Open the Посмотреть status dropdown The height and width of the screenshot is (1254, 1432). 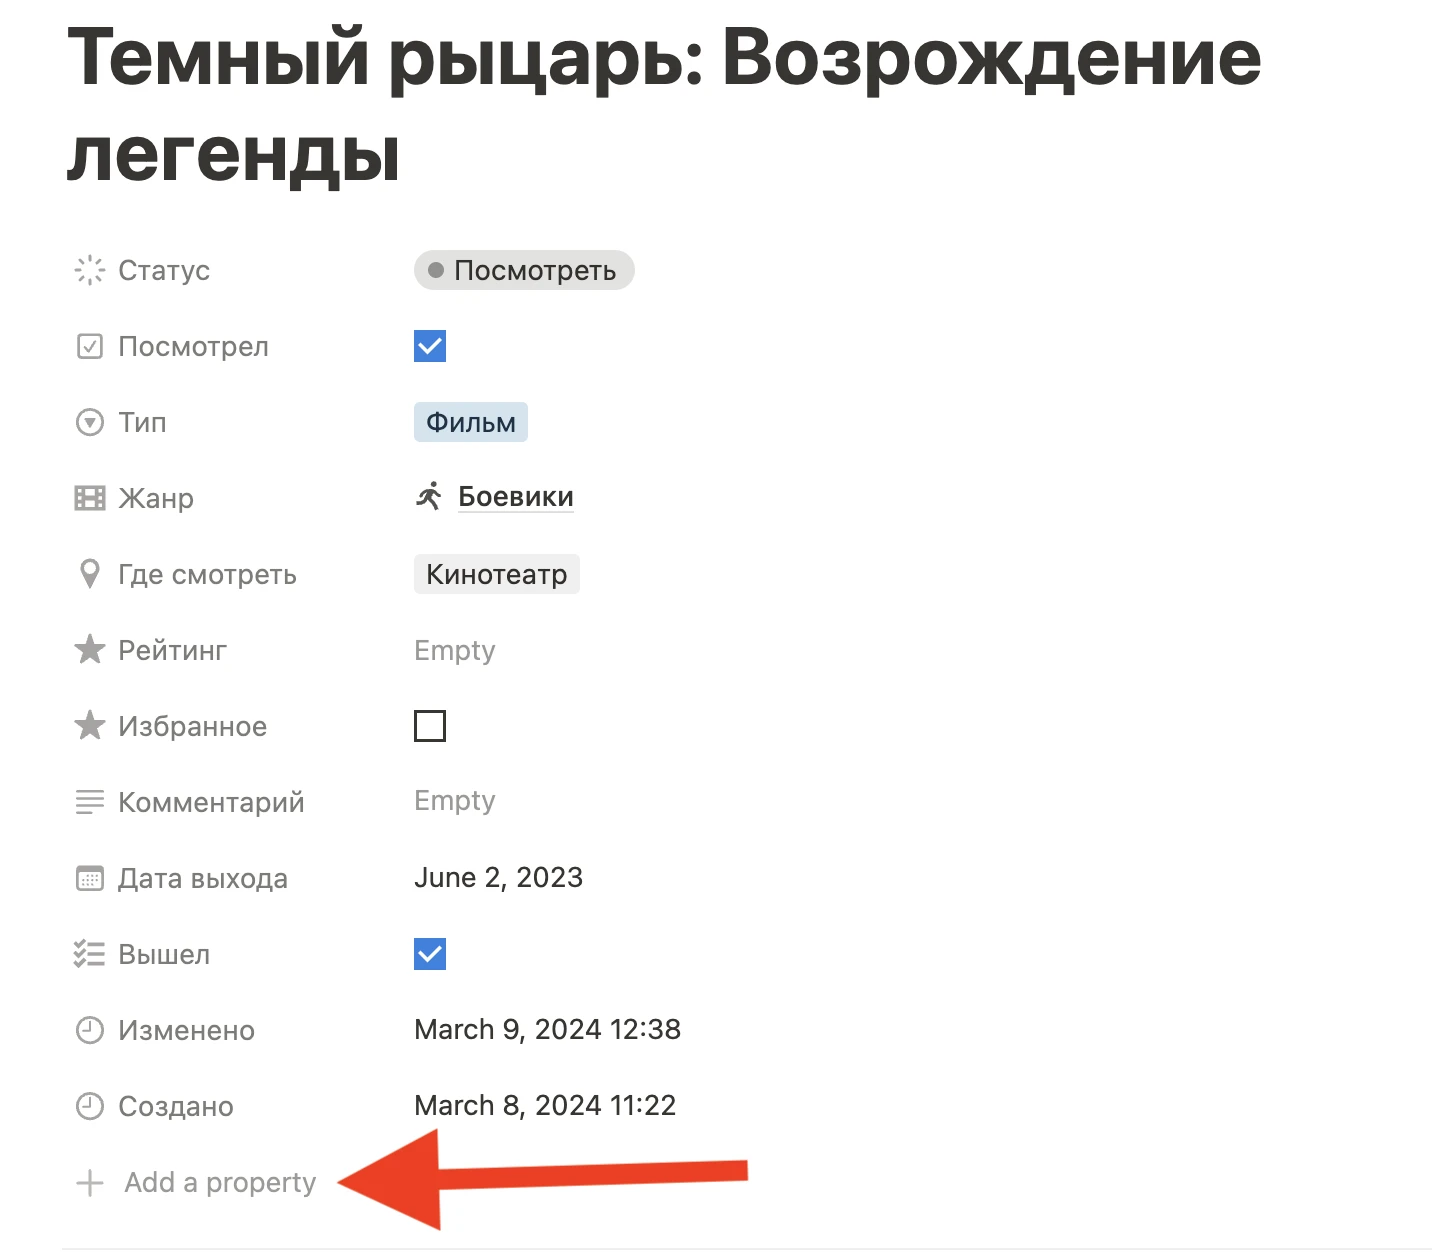coord(524,270)
